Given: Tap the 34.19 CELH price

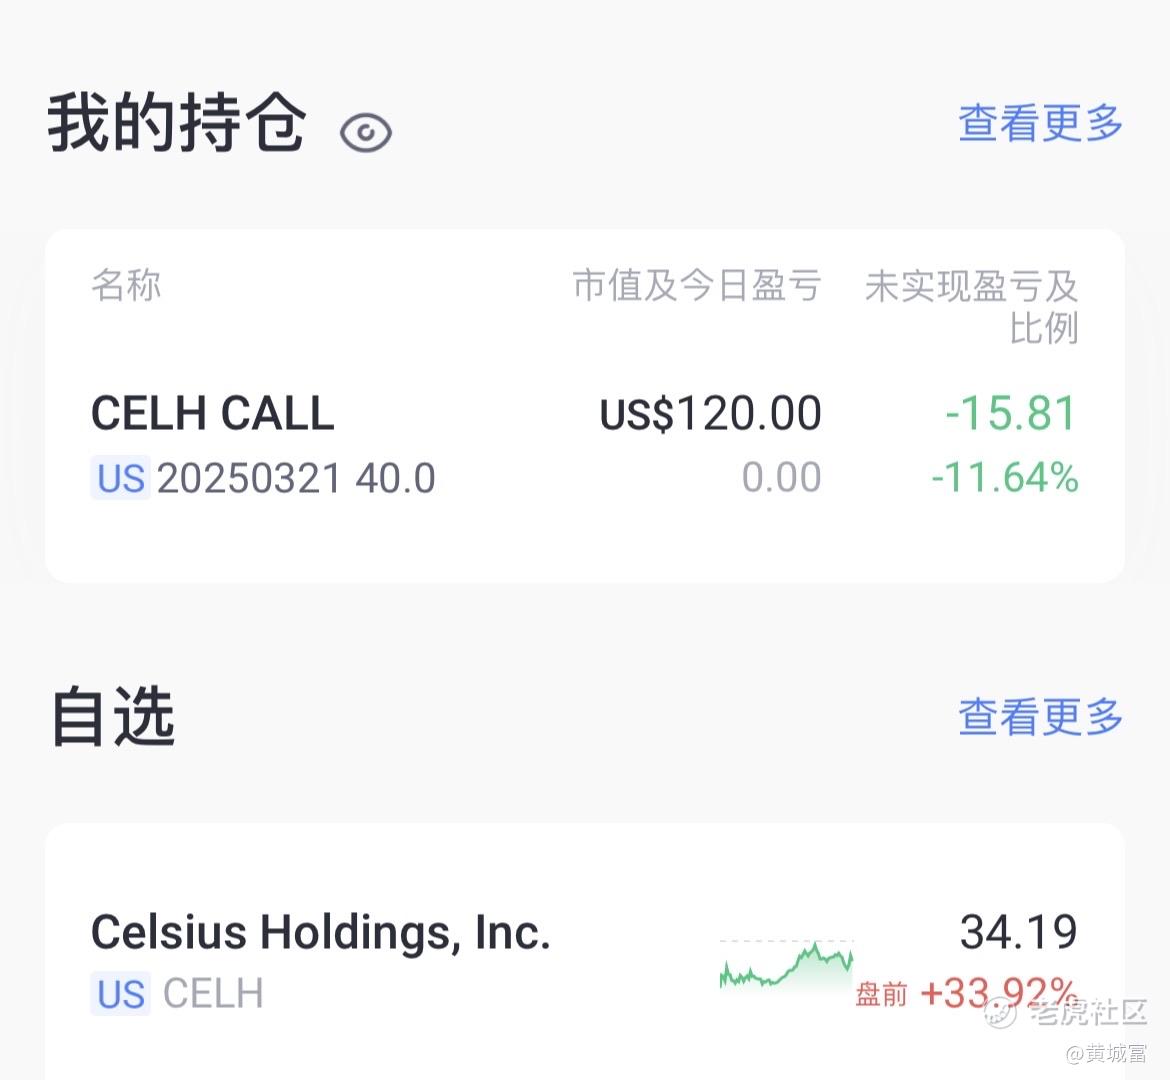Looking at the screenshot, I should [x=1019, y=931].
